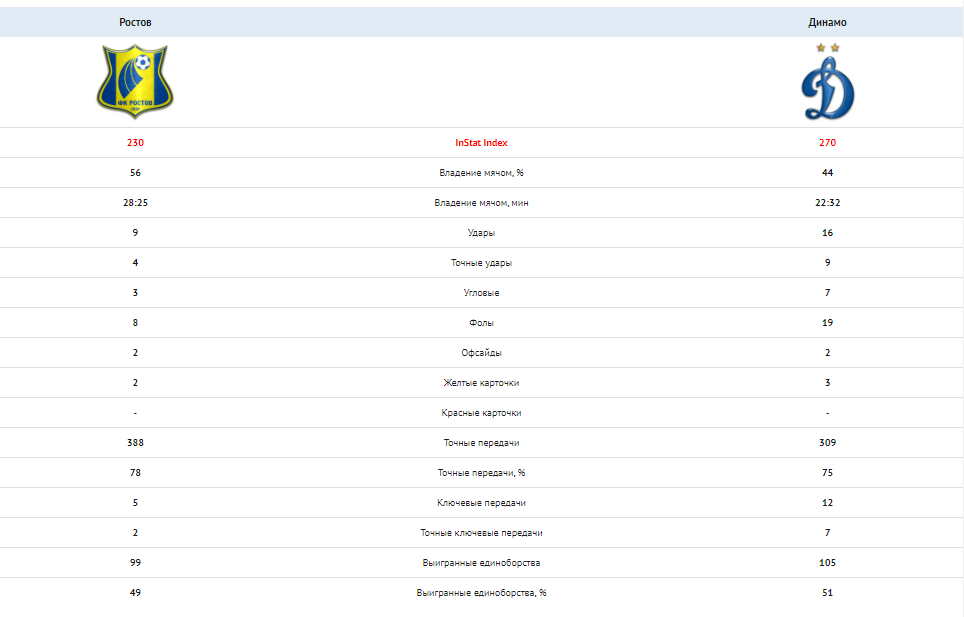The height and width of the screenshot is (617, 964).
Task: Select the Угловые row label
Action: click(x=481, y=293)
